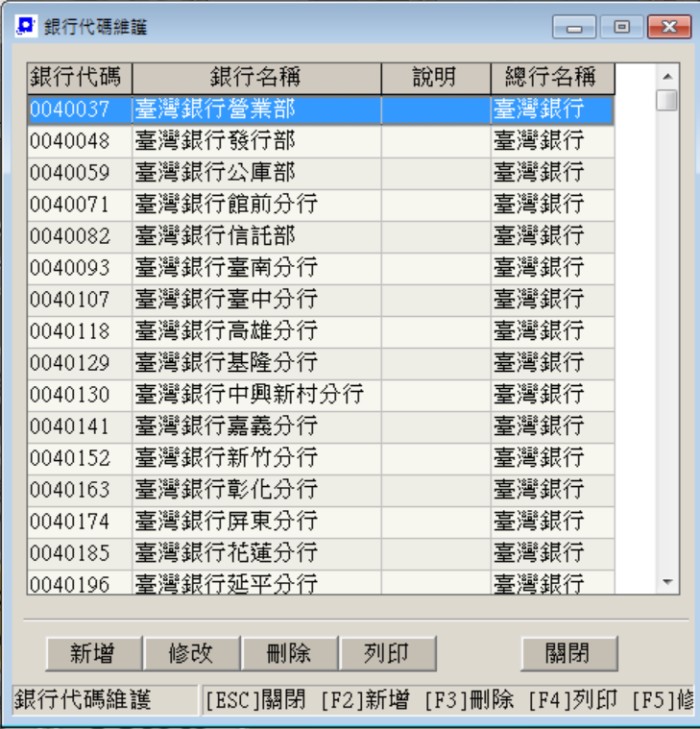Select bank code 0040174
Image resolution: width=700 pixels, height=729 pixels.
point(79,522)
